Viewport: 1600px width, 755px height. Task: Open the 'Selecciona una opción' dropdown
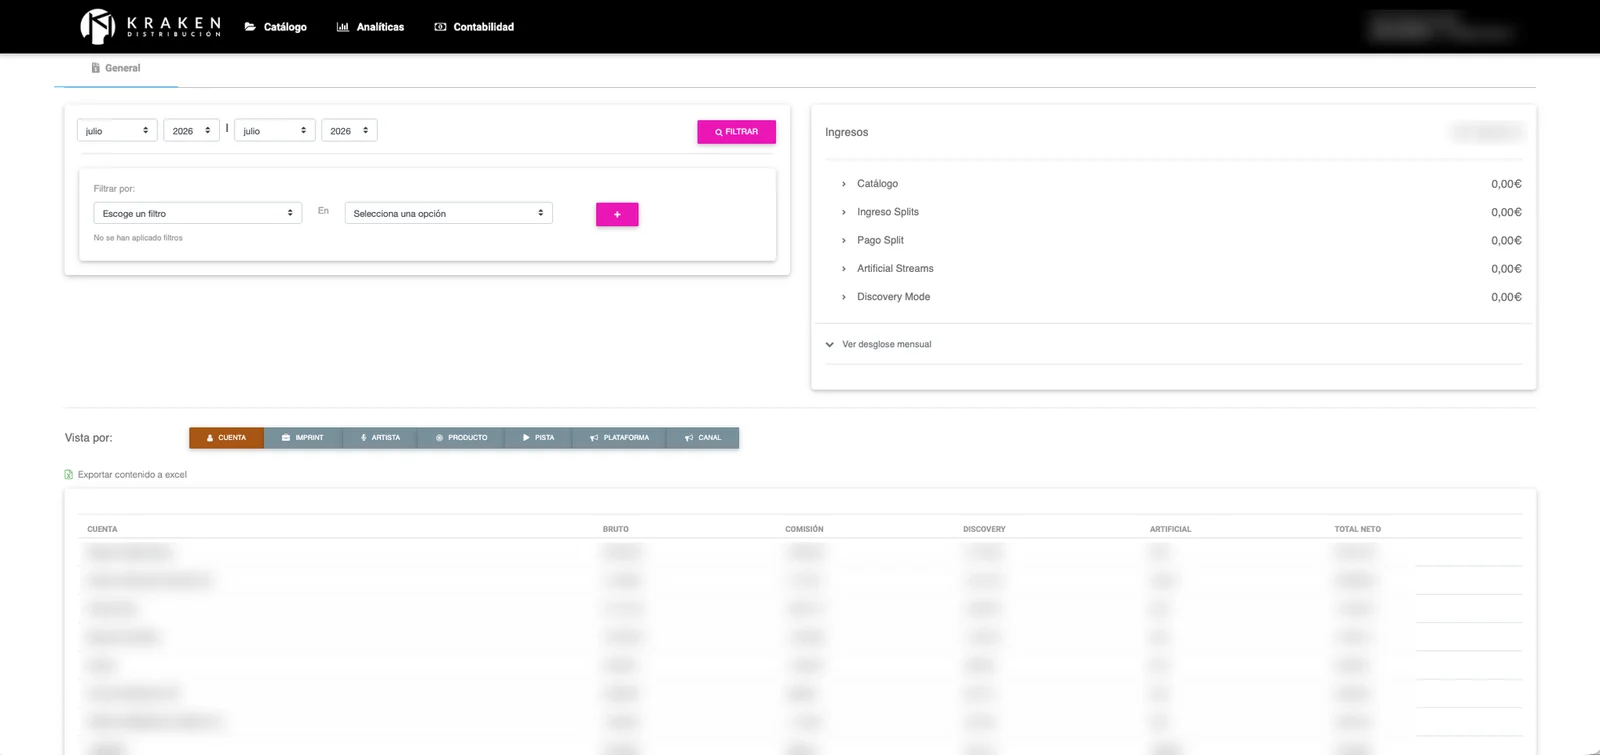(449, 213)
